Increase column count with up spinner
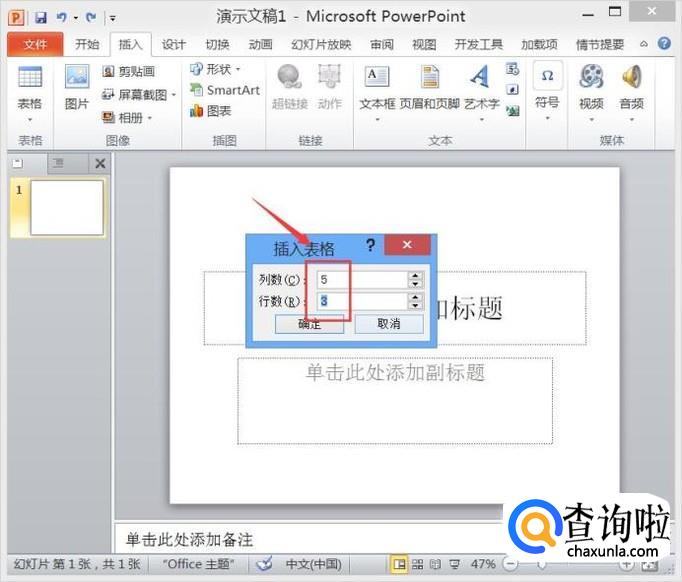This screenshot has width=682, height=582. coord(415,276)
